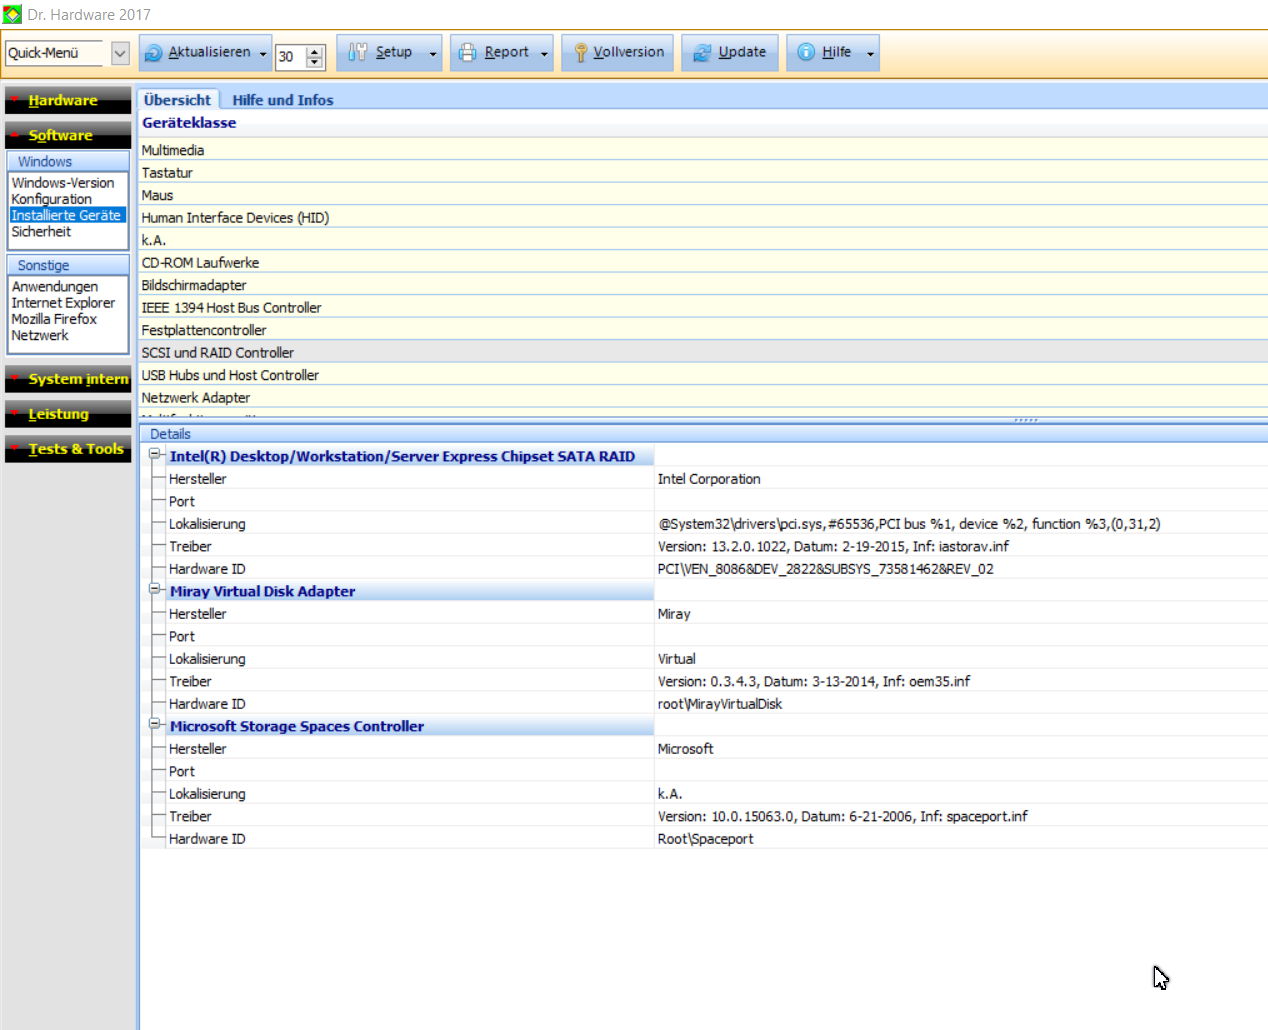Select the Intel(R) Desktop/Workstation/Server Express Chipset heading

(x=402, y=457)
